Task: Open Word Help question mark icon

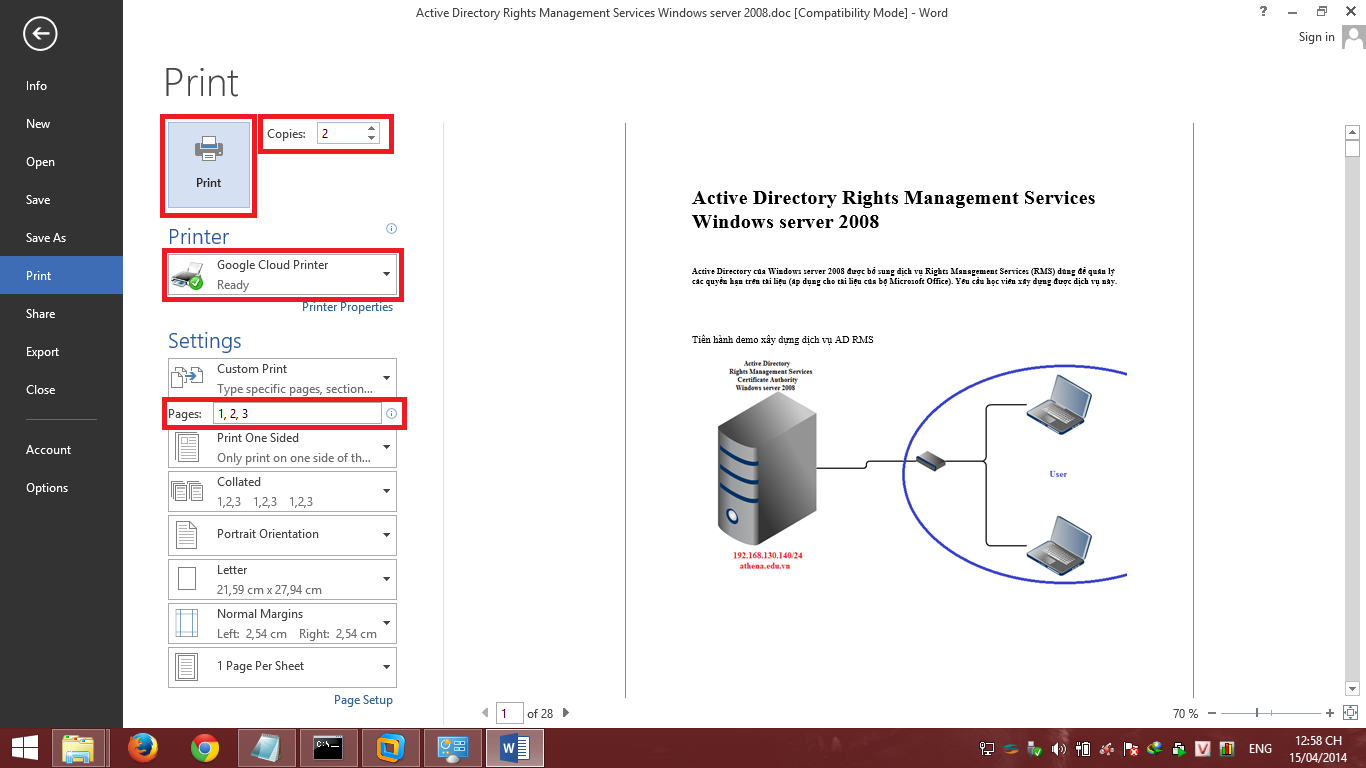Action: [1264, 12]
